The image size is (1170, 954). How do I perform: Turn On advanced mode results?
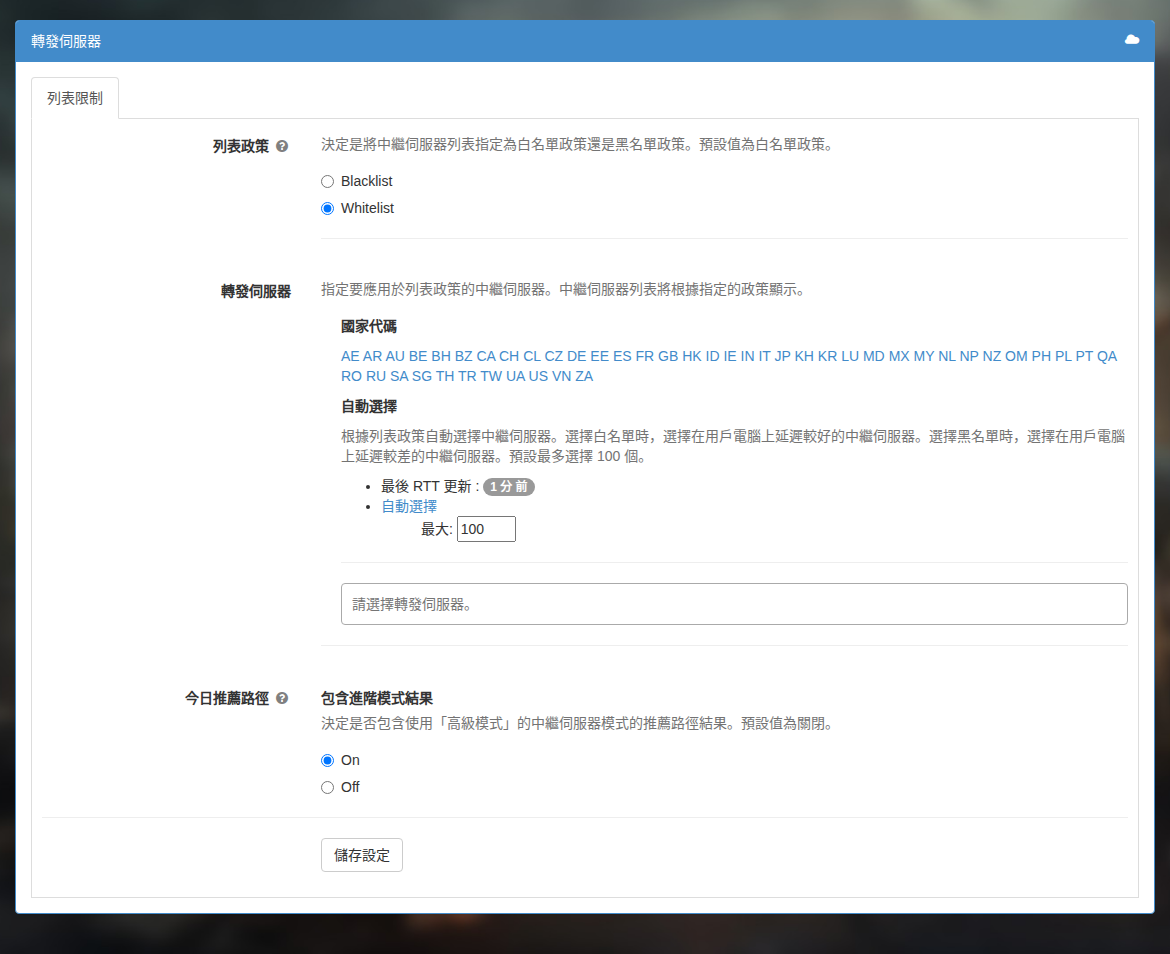tap(328, 760)
